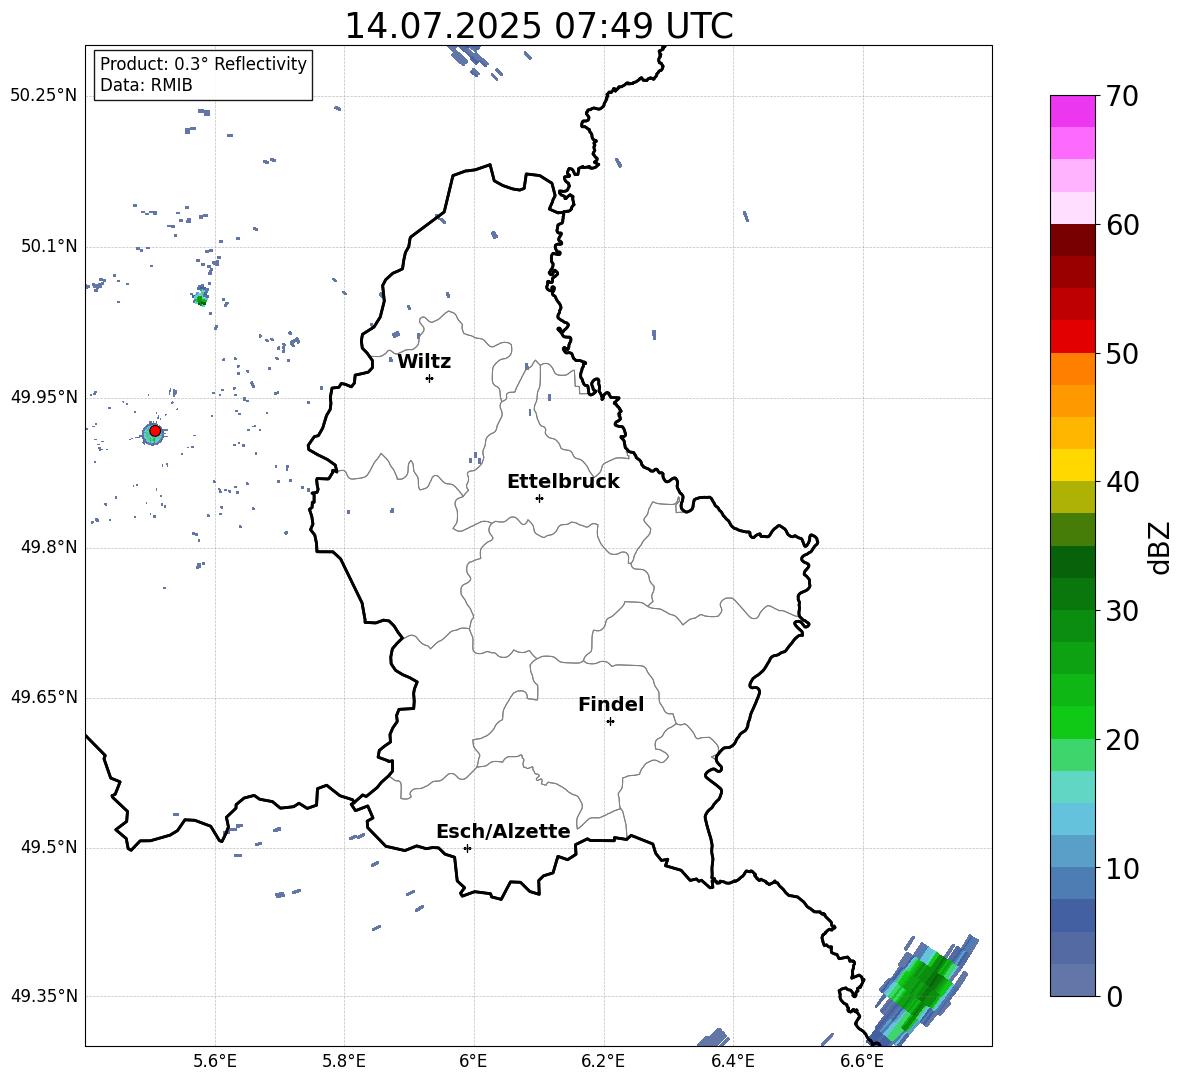Click the colorbar tick label 30
The height and width of the screenshot is (1081, 1184).
[1122, 610]
